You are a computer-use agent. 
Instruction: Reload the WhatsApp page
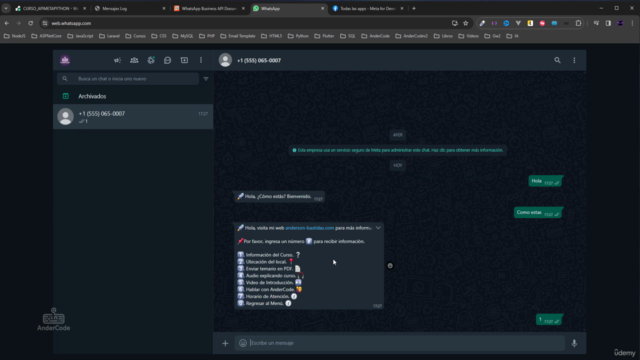click(x=31, y=23)
